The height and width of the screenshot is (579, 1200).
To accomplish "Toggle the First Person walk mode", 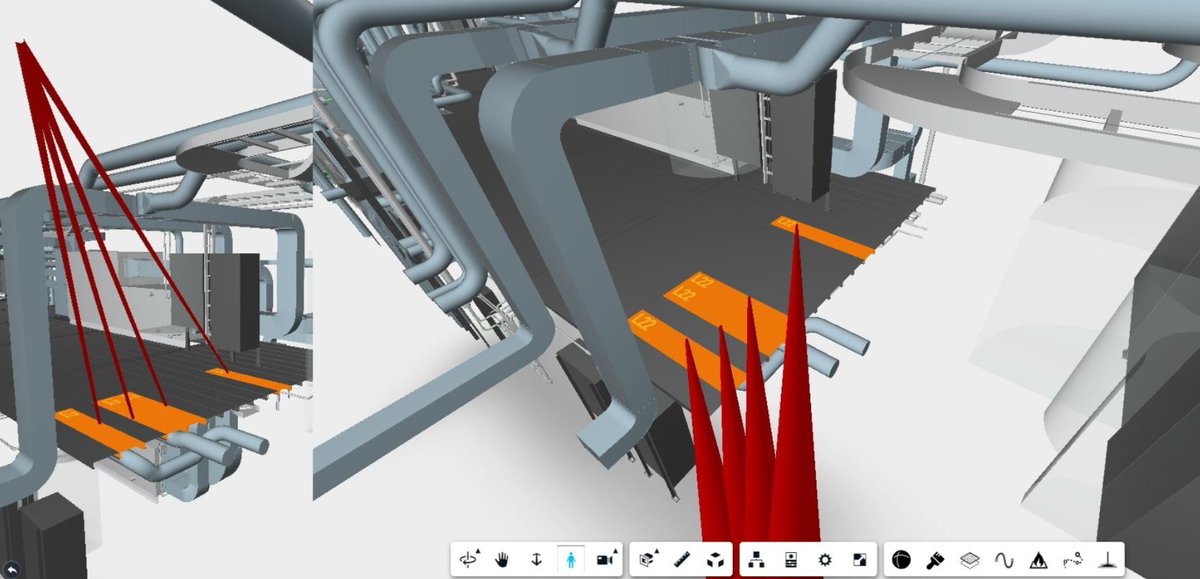I will click(571, 559).
